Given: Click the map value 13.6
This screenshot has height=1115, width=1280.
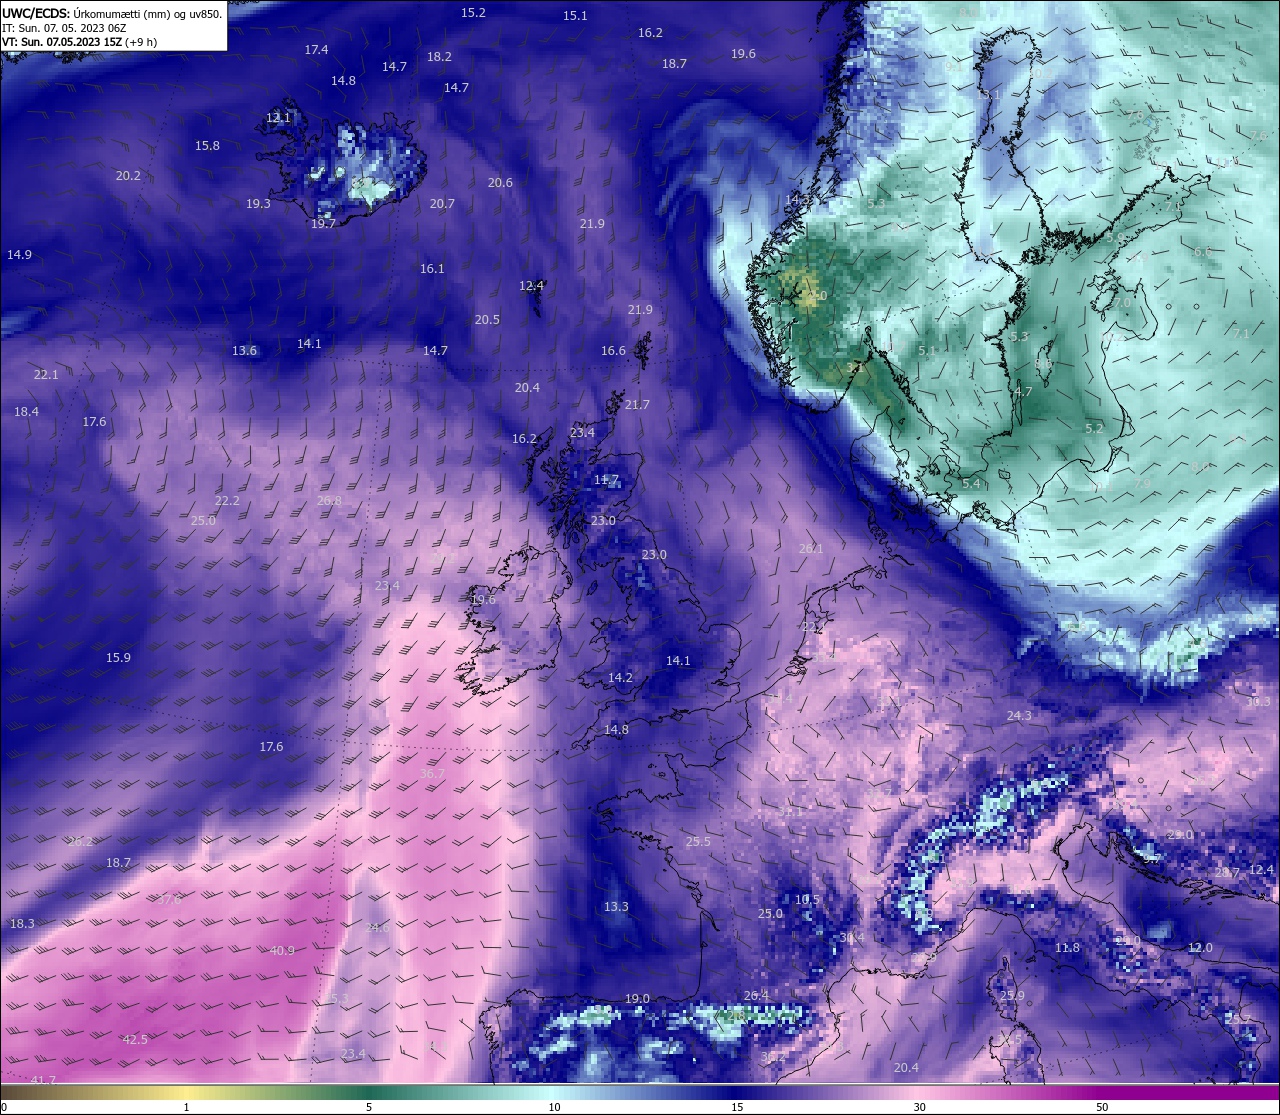Looking at the screenshot, I should [244, 351].
